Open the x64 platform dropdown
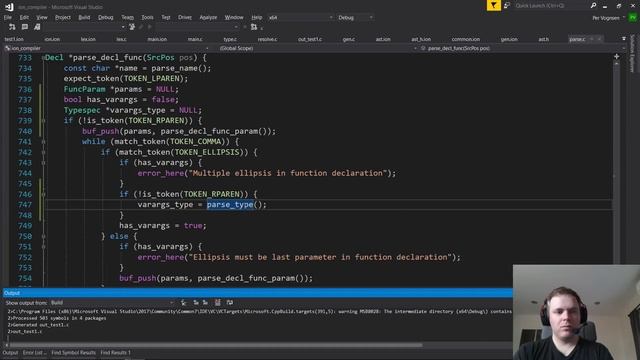Screen dimensions: 640x360 coord(300,18)
